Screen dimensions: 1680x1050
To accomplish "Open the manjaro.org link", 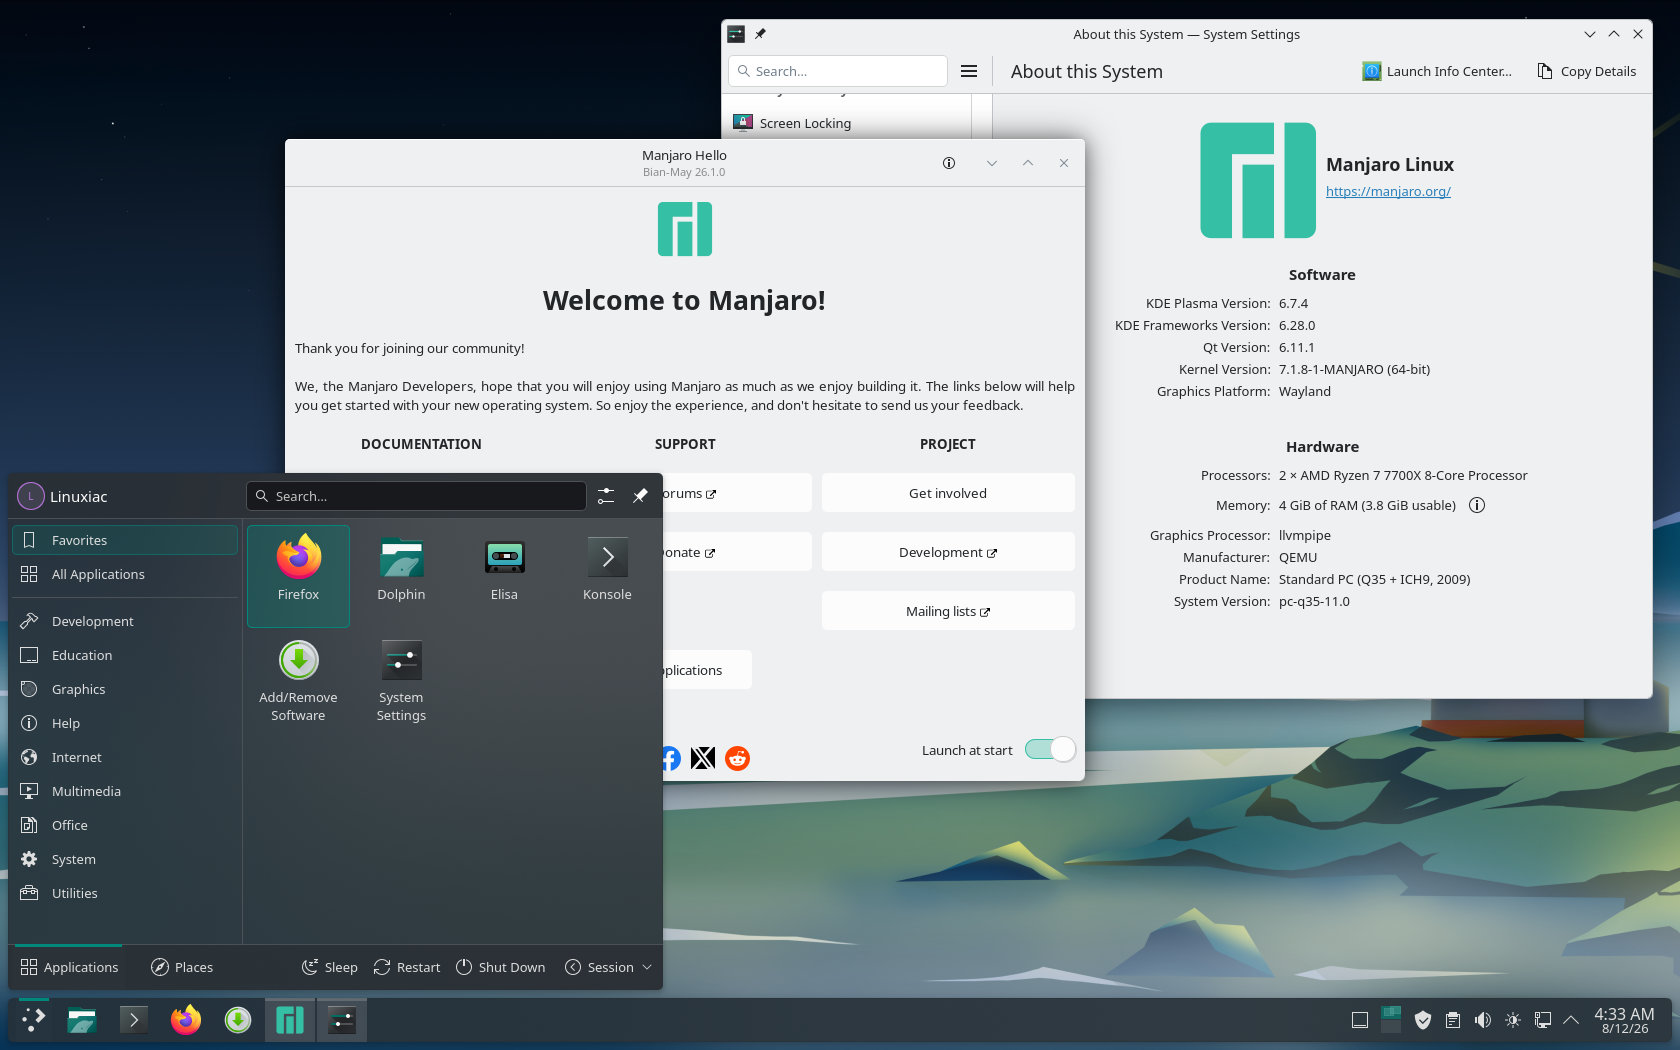I will pos(1388,191).
